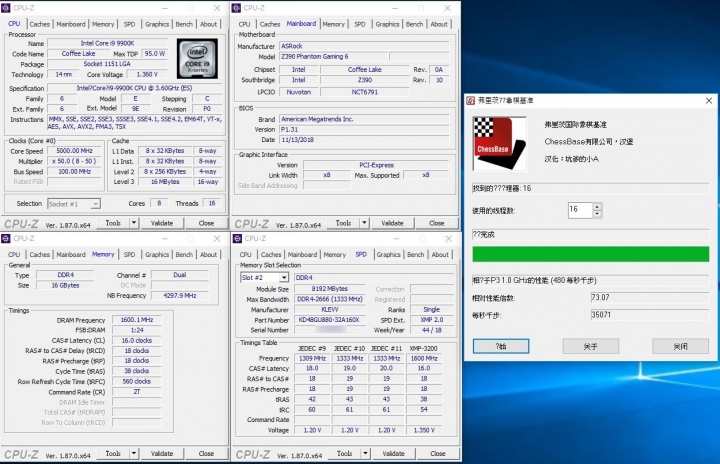Click the CPU-Z app icon in top-left window title
This screenshot has width=720, height=464.
[6, 8]
